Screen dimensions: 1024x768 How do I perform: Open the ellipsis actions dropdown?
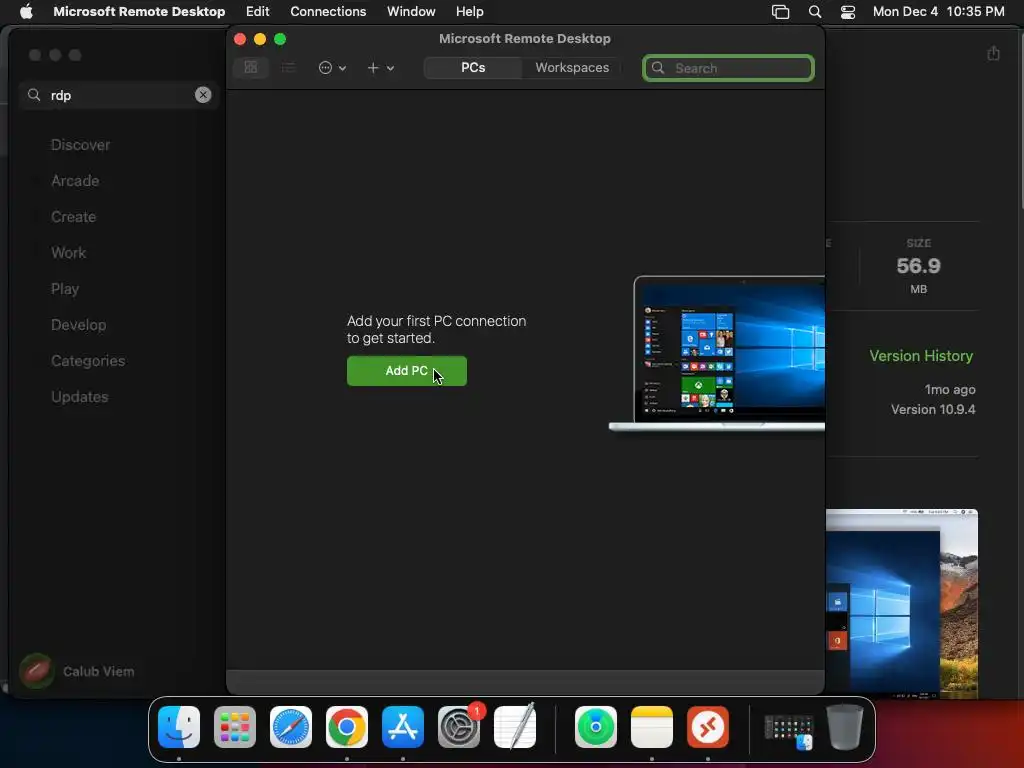point(332,67)
